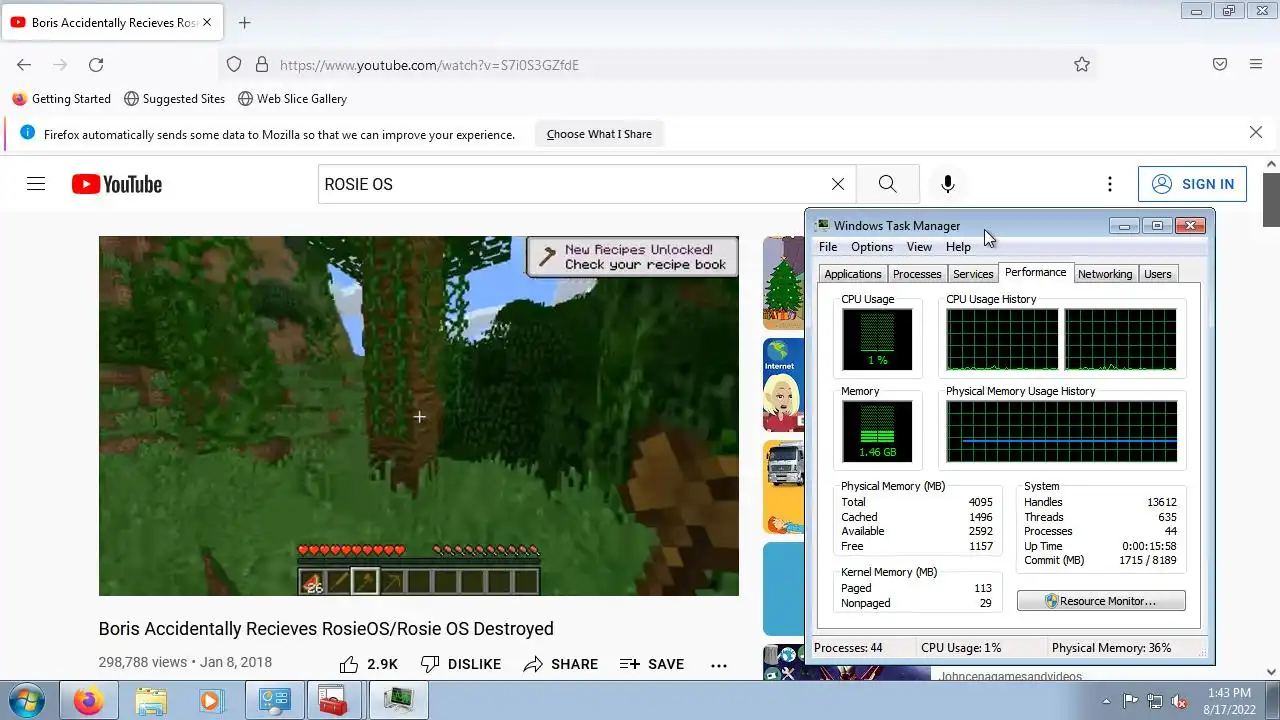Close the Boris Accidentally Recieves tab
This screenshot has width=1280, height=720.
click(x=207, y=22)
